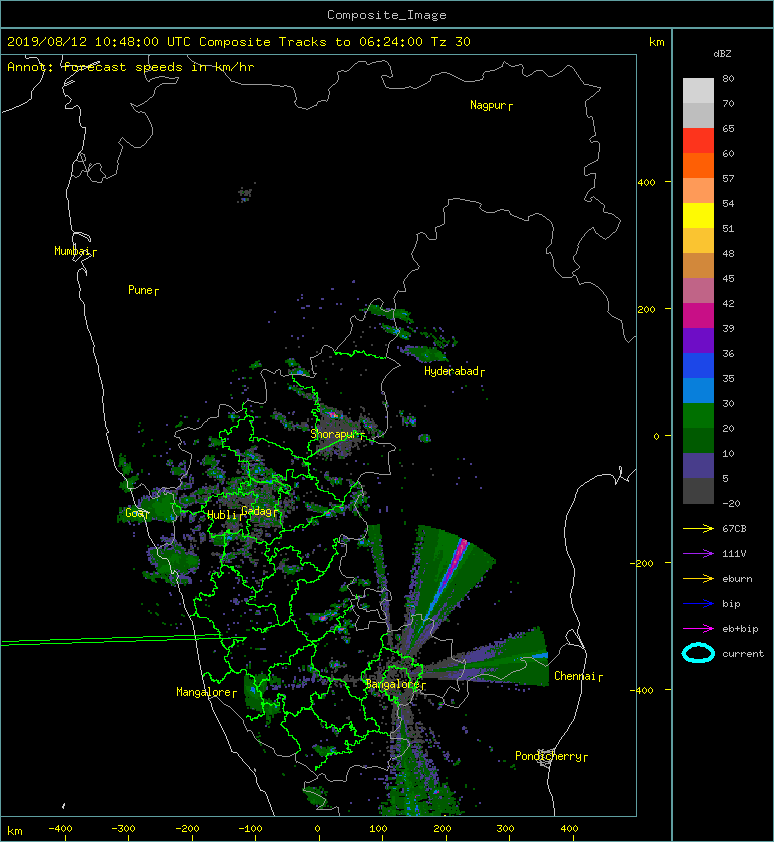Screen dimensions: 774x842
Task: Click the forecast speeds annotation text
Action: point(131,67)
